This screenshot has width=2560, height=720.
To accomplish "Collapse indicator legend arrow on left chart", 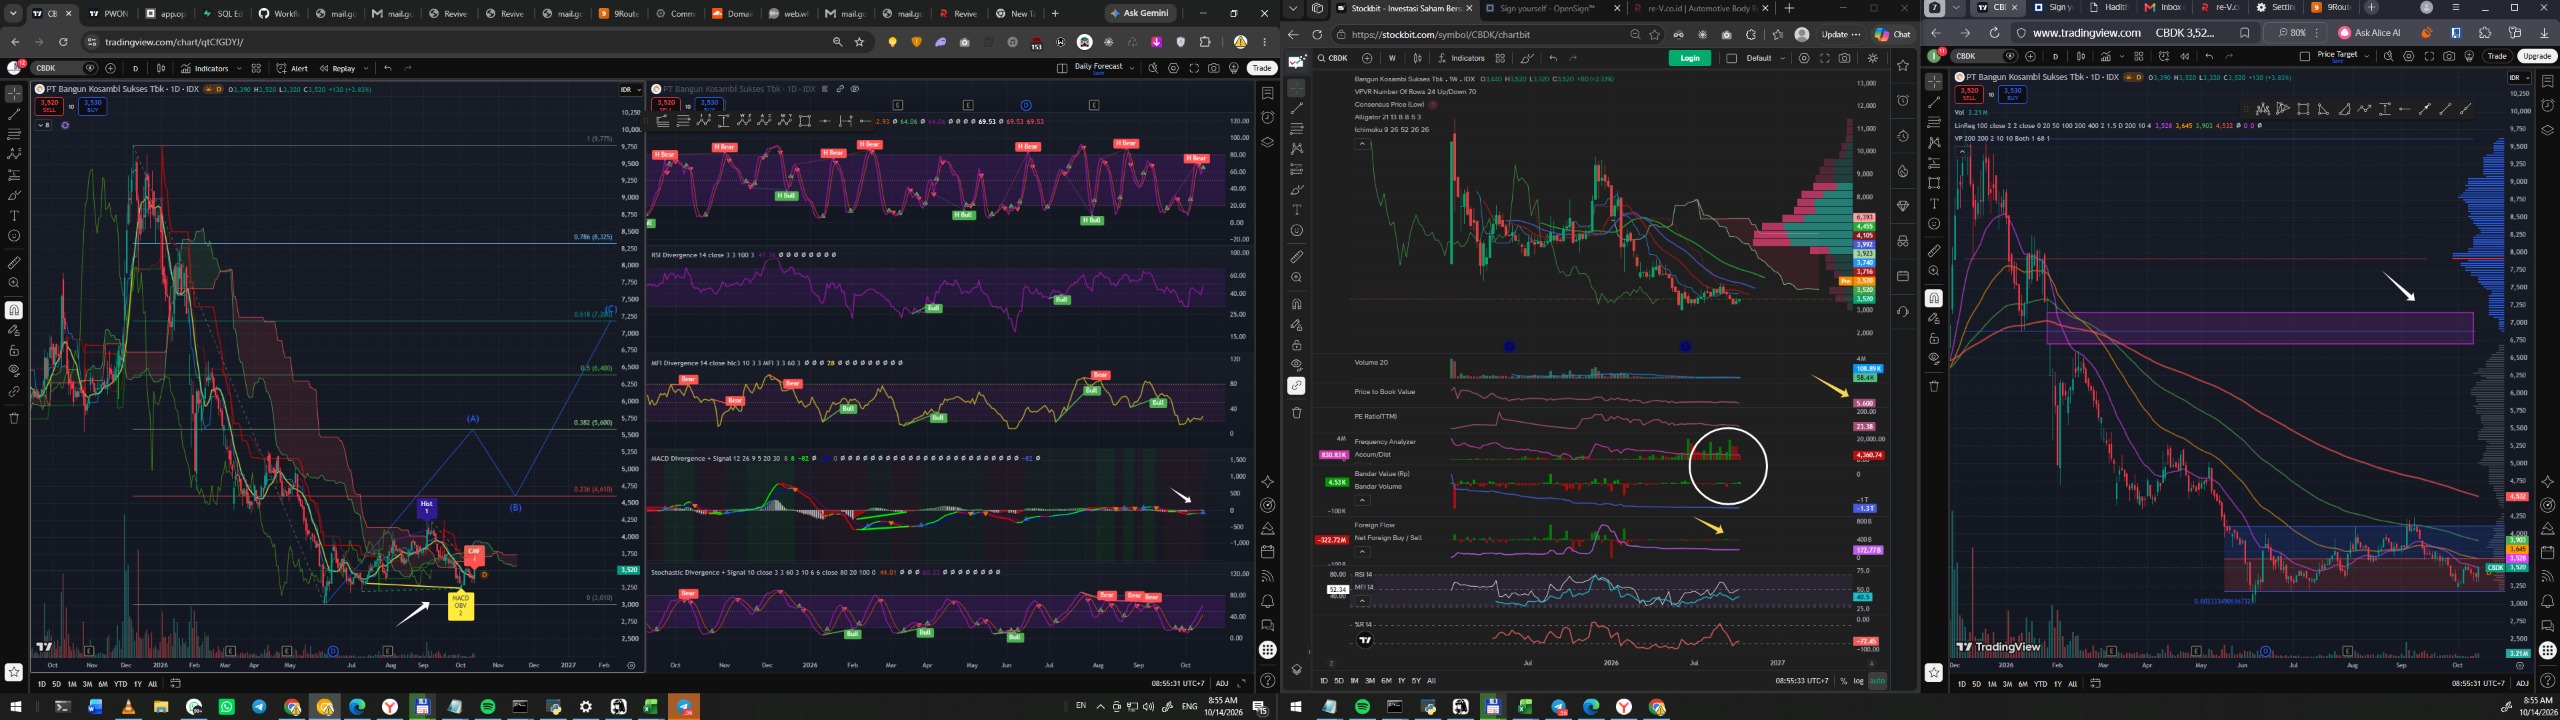I will (x=43, y=125).
